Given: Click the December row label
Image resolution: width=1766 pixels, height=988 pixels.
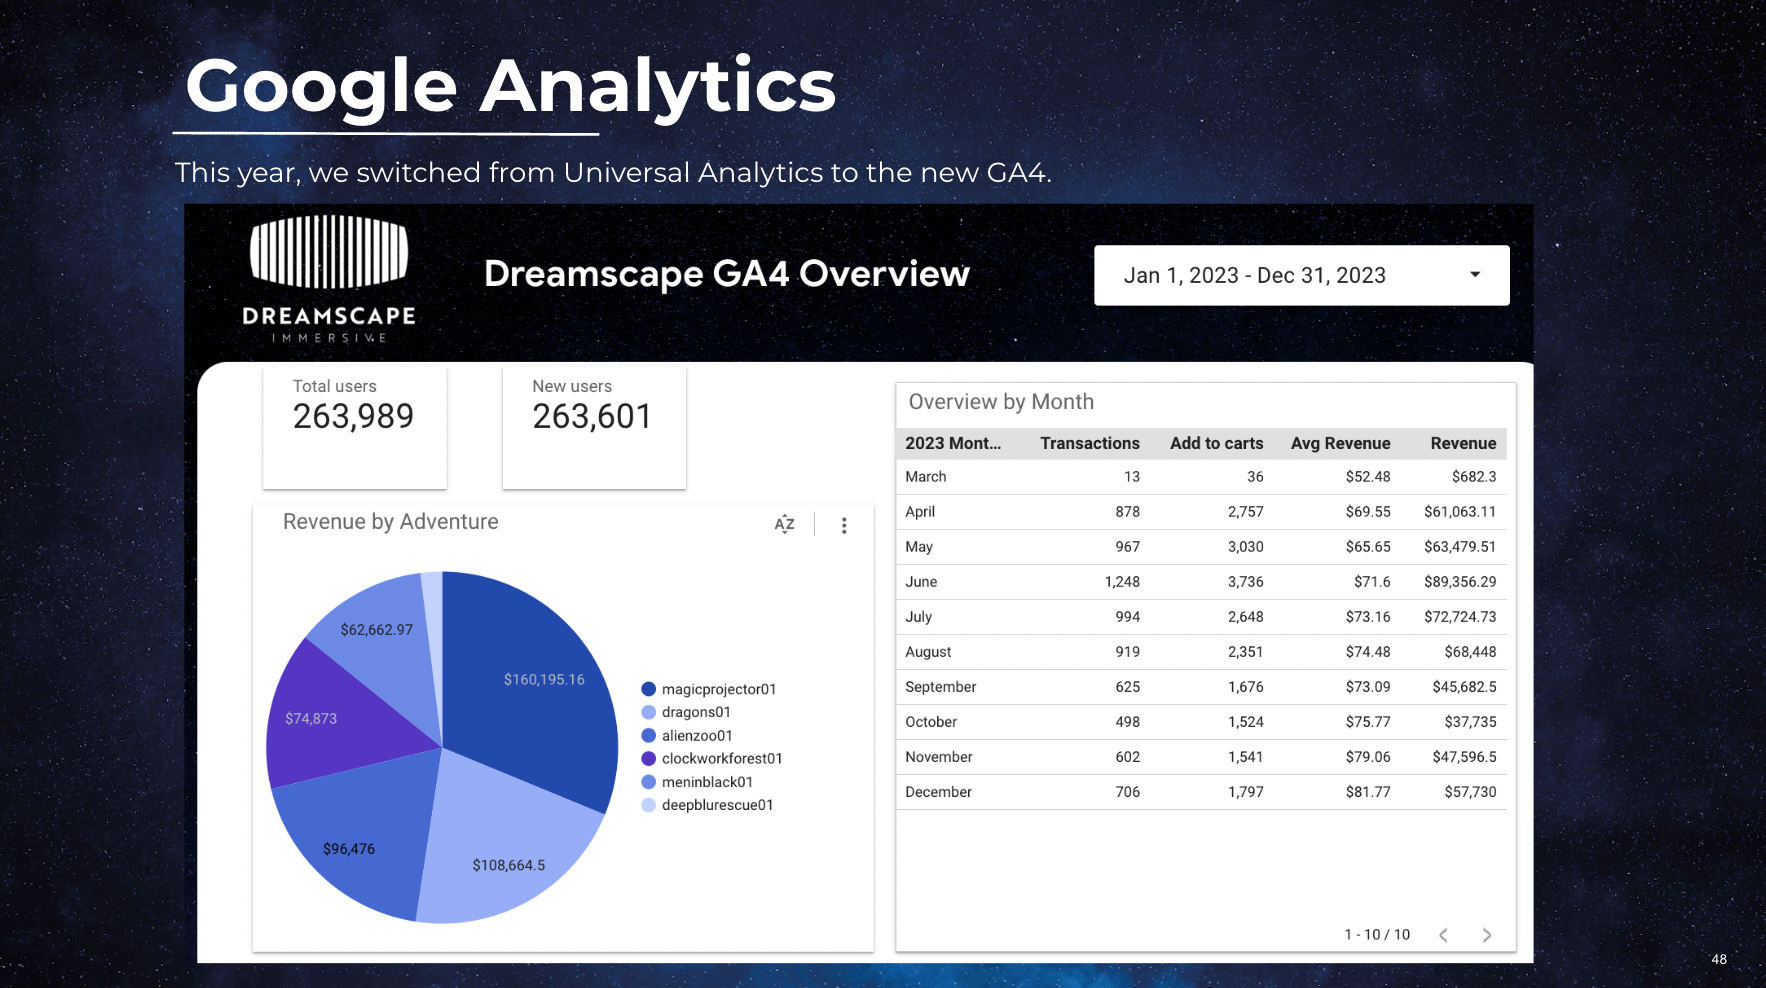Looking at the screenshot, I should (x=938, y=792).
